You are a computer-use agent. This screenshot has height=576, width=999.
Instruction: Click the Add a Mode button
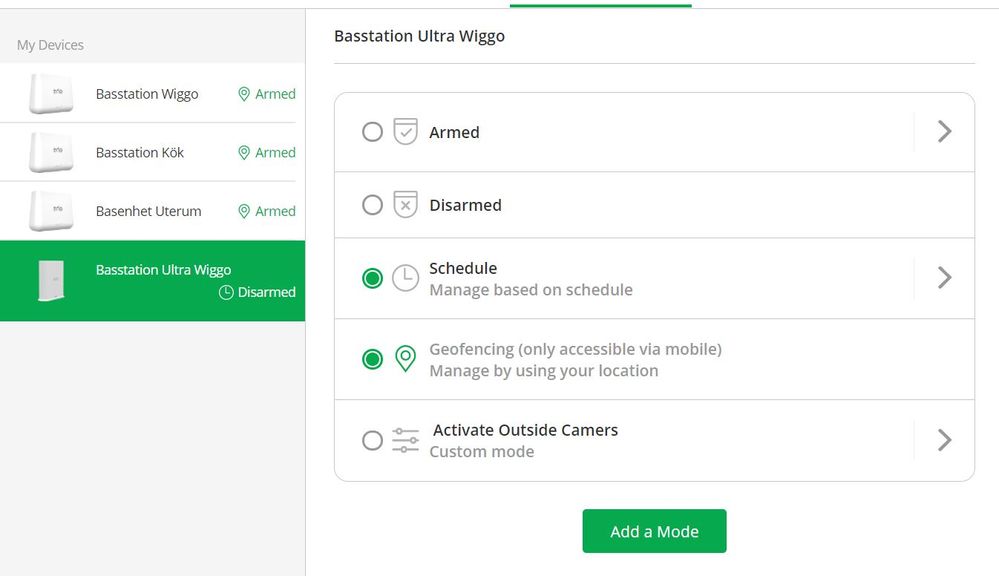(x=654, y=531)
